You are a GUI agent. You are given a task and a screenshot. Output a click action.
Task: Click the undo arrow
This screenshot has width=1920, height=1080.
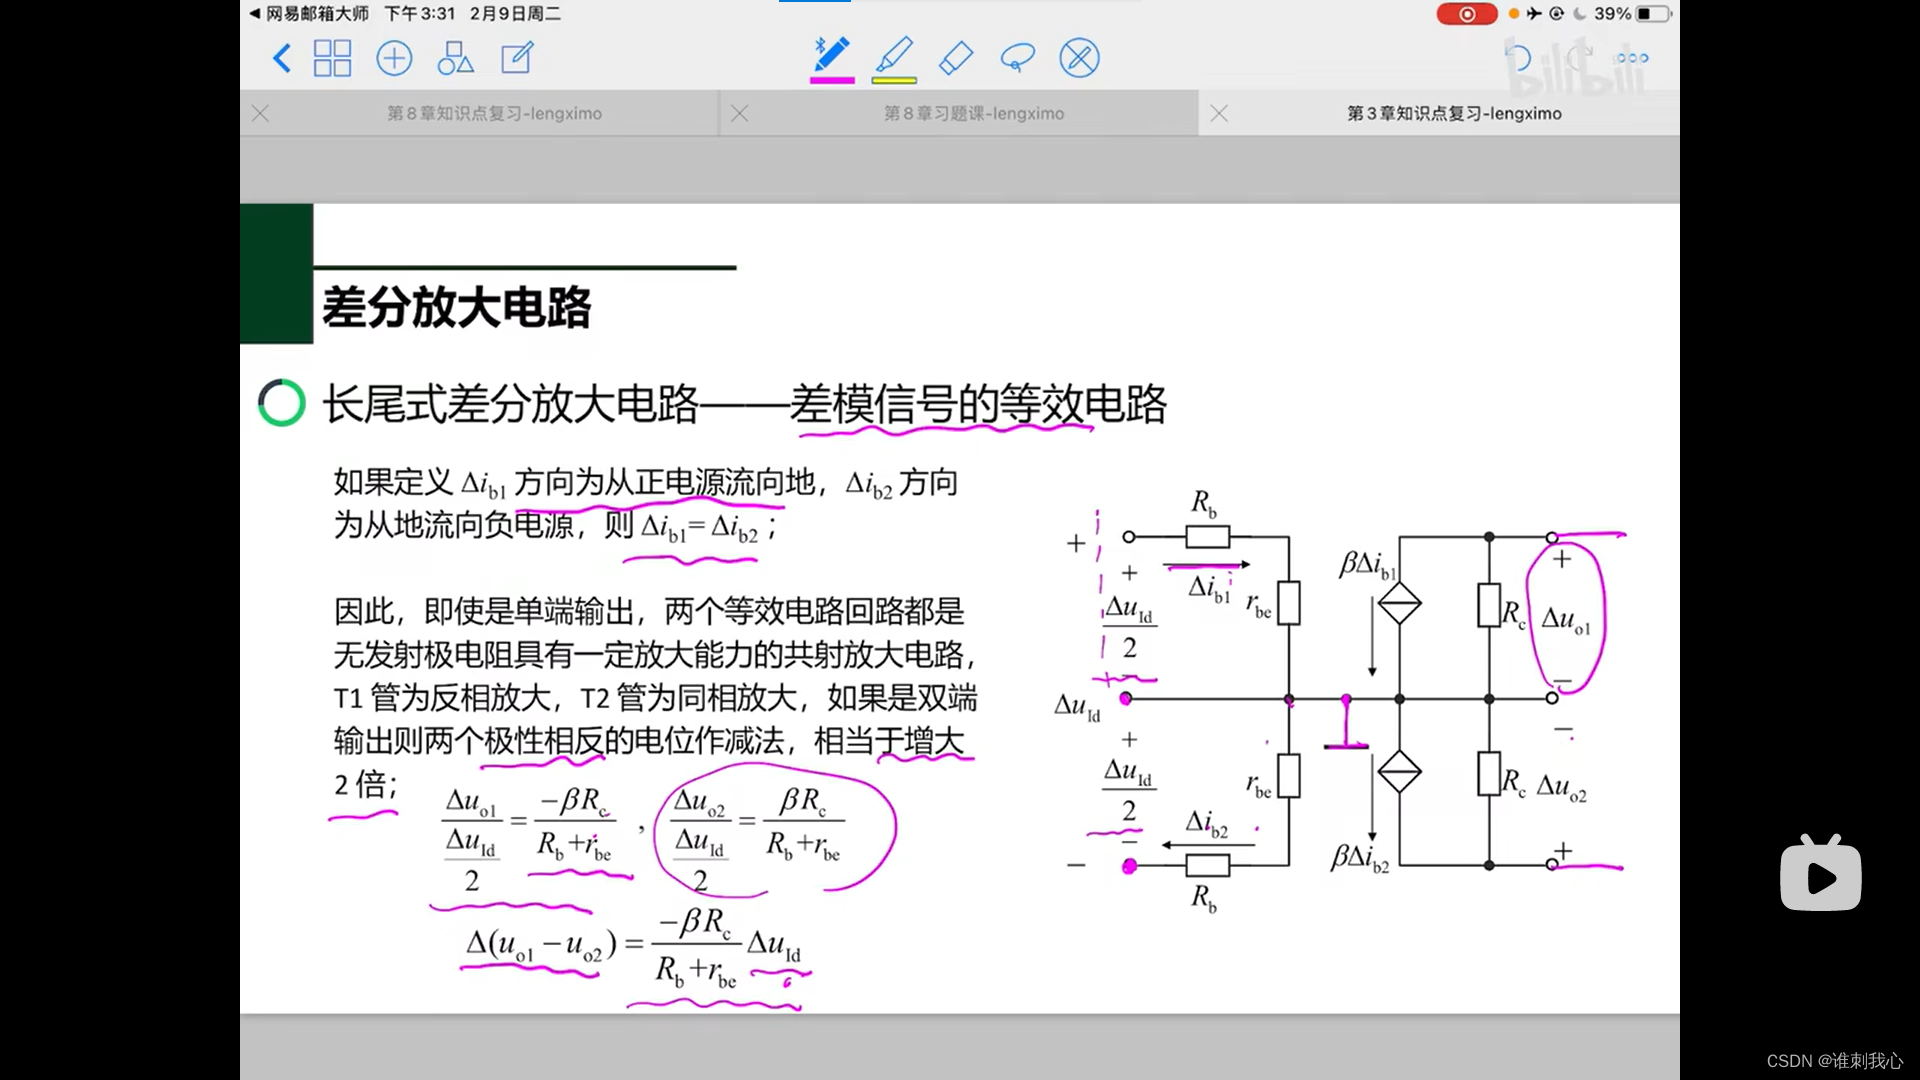[1518, 58]
